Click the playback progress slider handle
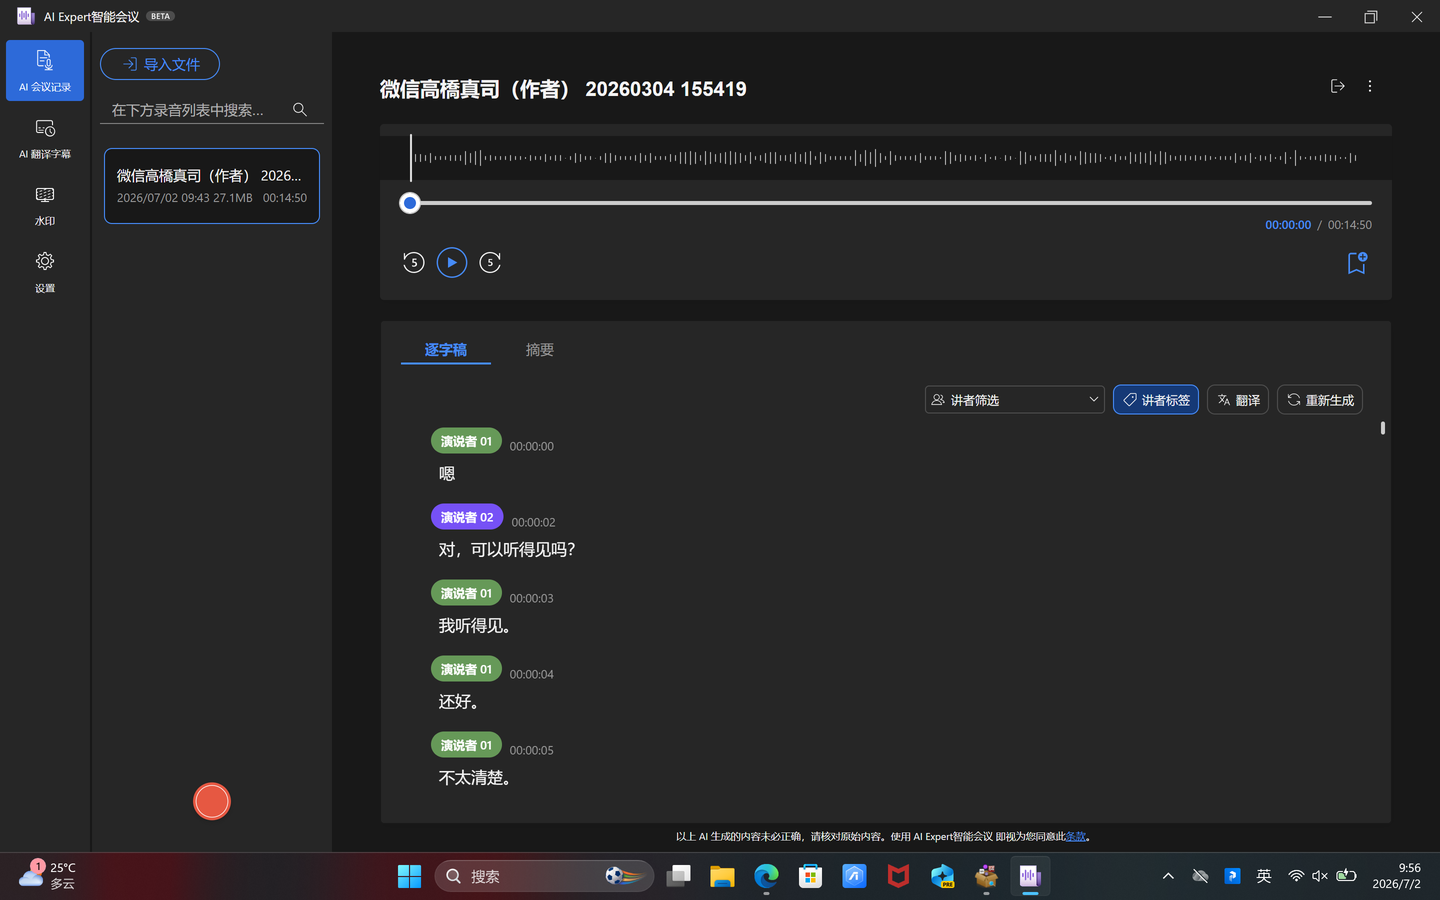The image size is (1440, 900). 409,203
